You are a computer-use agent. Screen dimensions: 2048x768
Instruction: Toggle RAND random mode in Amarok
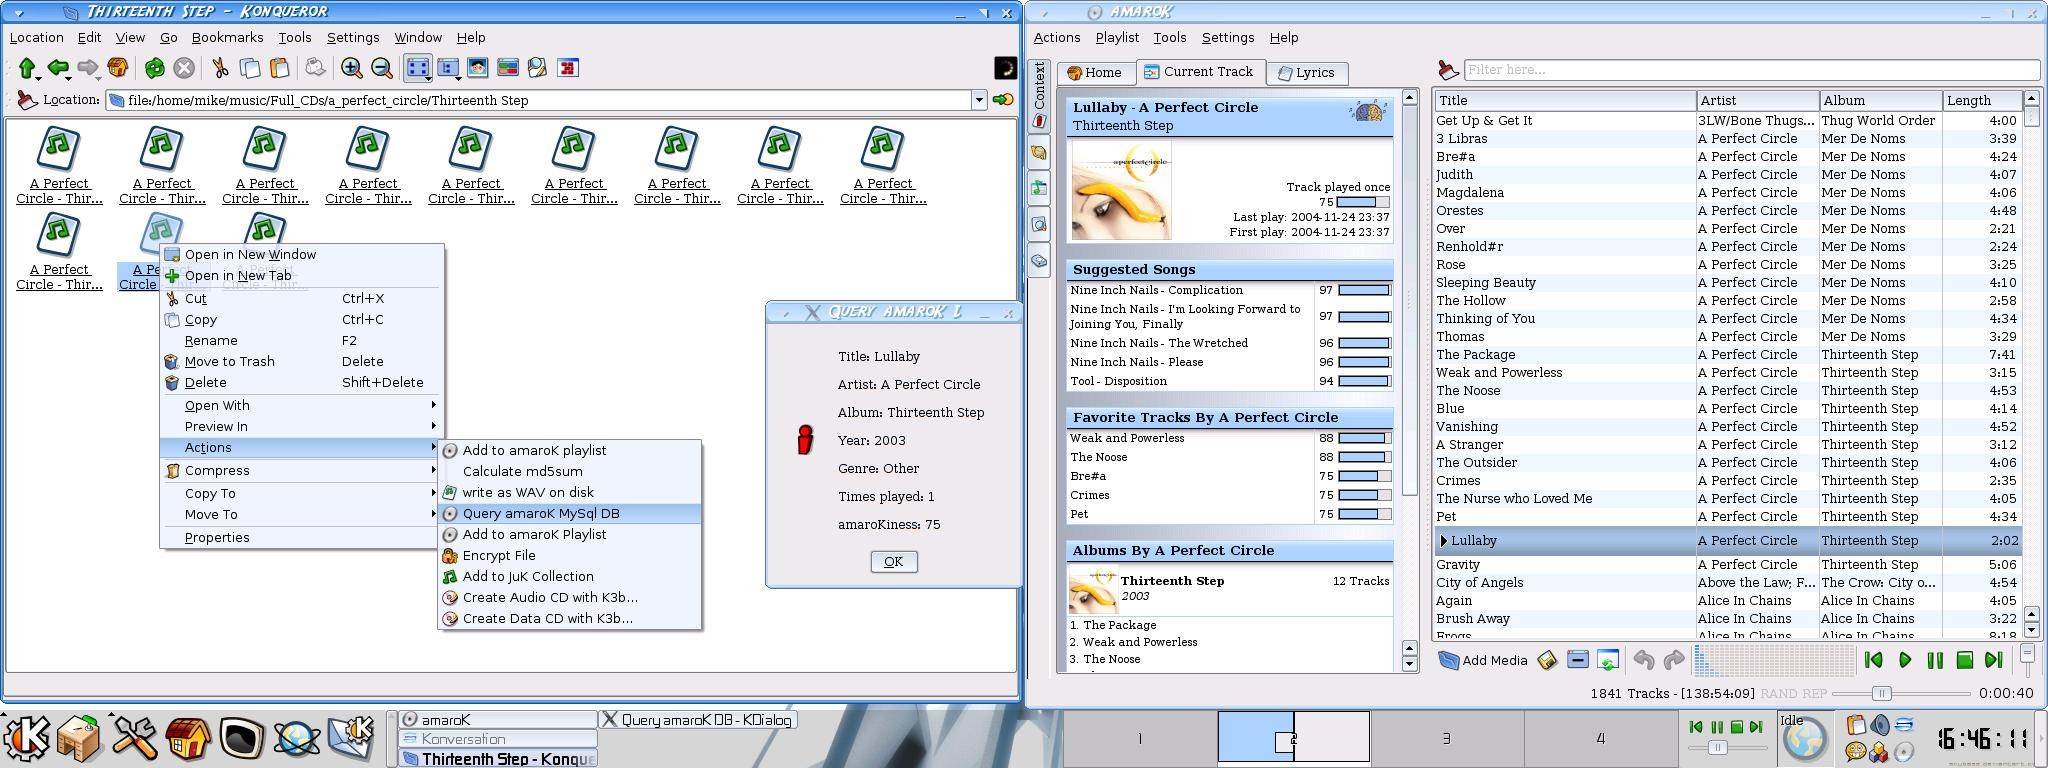pos(1778,693)
